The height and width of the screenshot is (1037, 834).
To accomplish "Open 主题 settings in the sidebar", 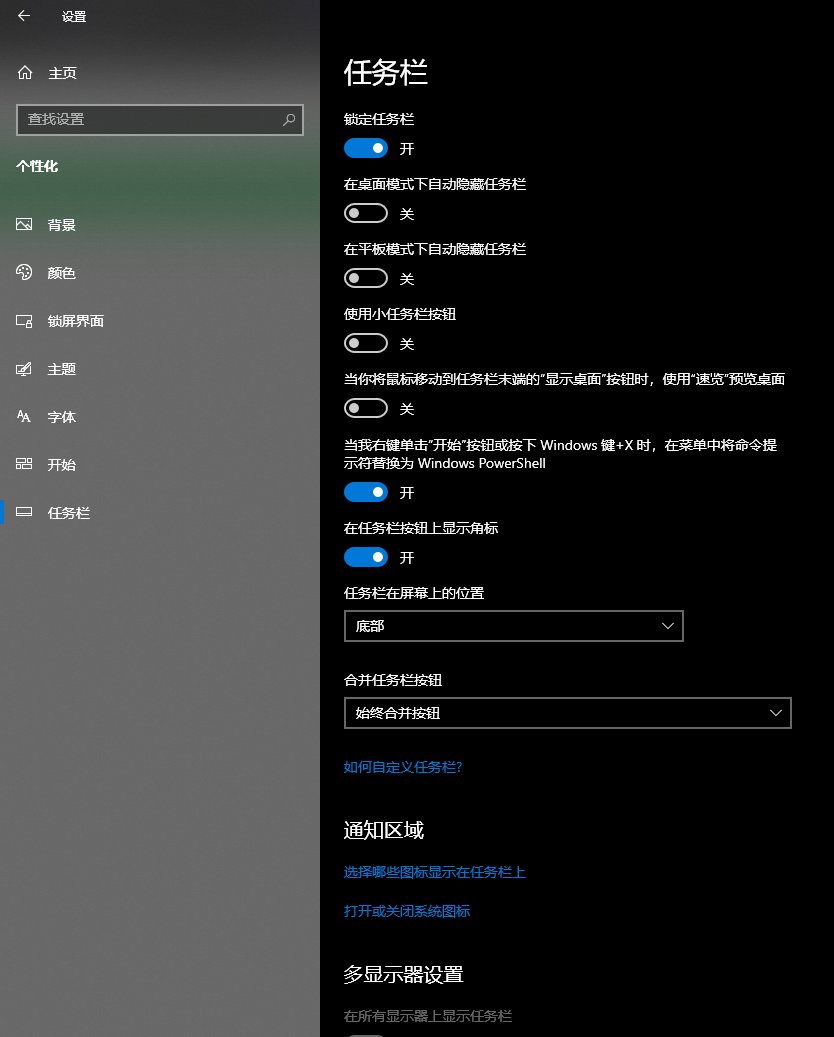I will click(62, 369).
